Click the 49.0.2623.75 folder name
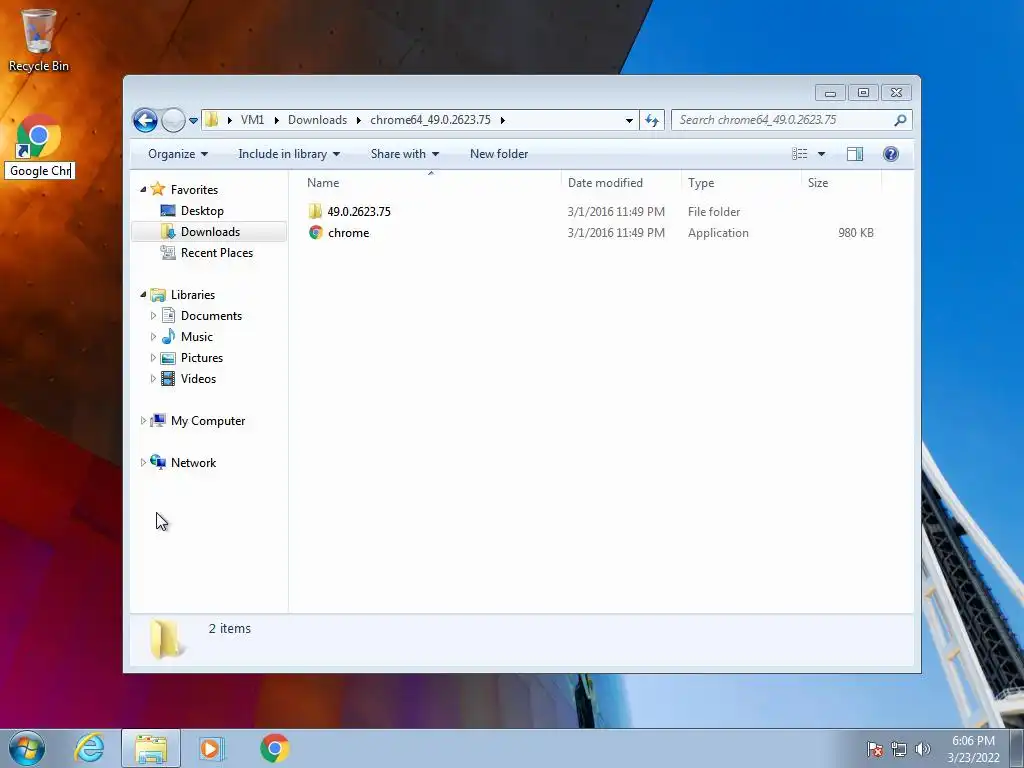Viewport: 1024px width, 768px height. [x=359, y=212]
